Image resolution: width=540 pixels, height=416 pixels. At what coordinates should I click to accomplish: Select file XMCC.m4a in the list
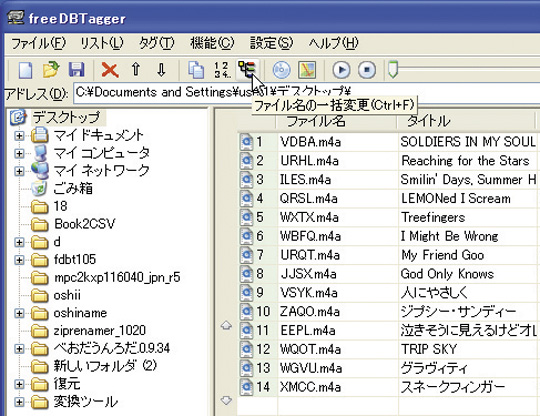311,387
